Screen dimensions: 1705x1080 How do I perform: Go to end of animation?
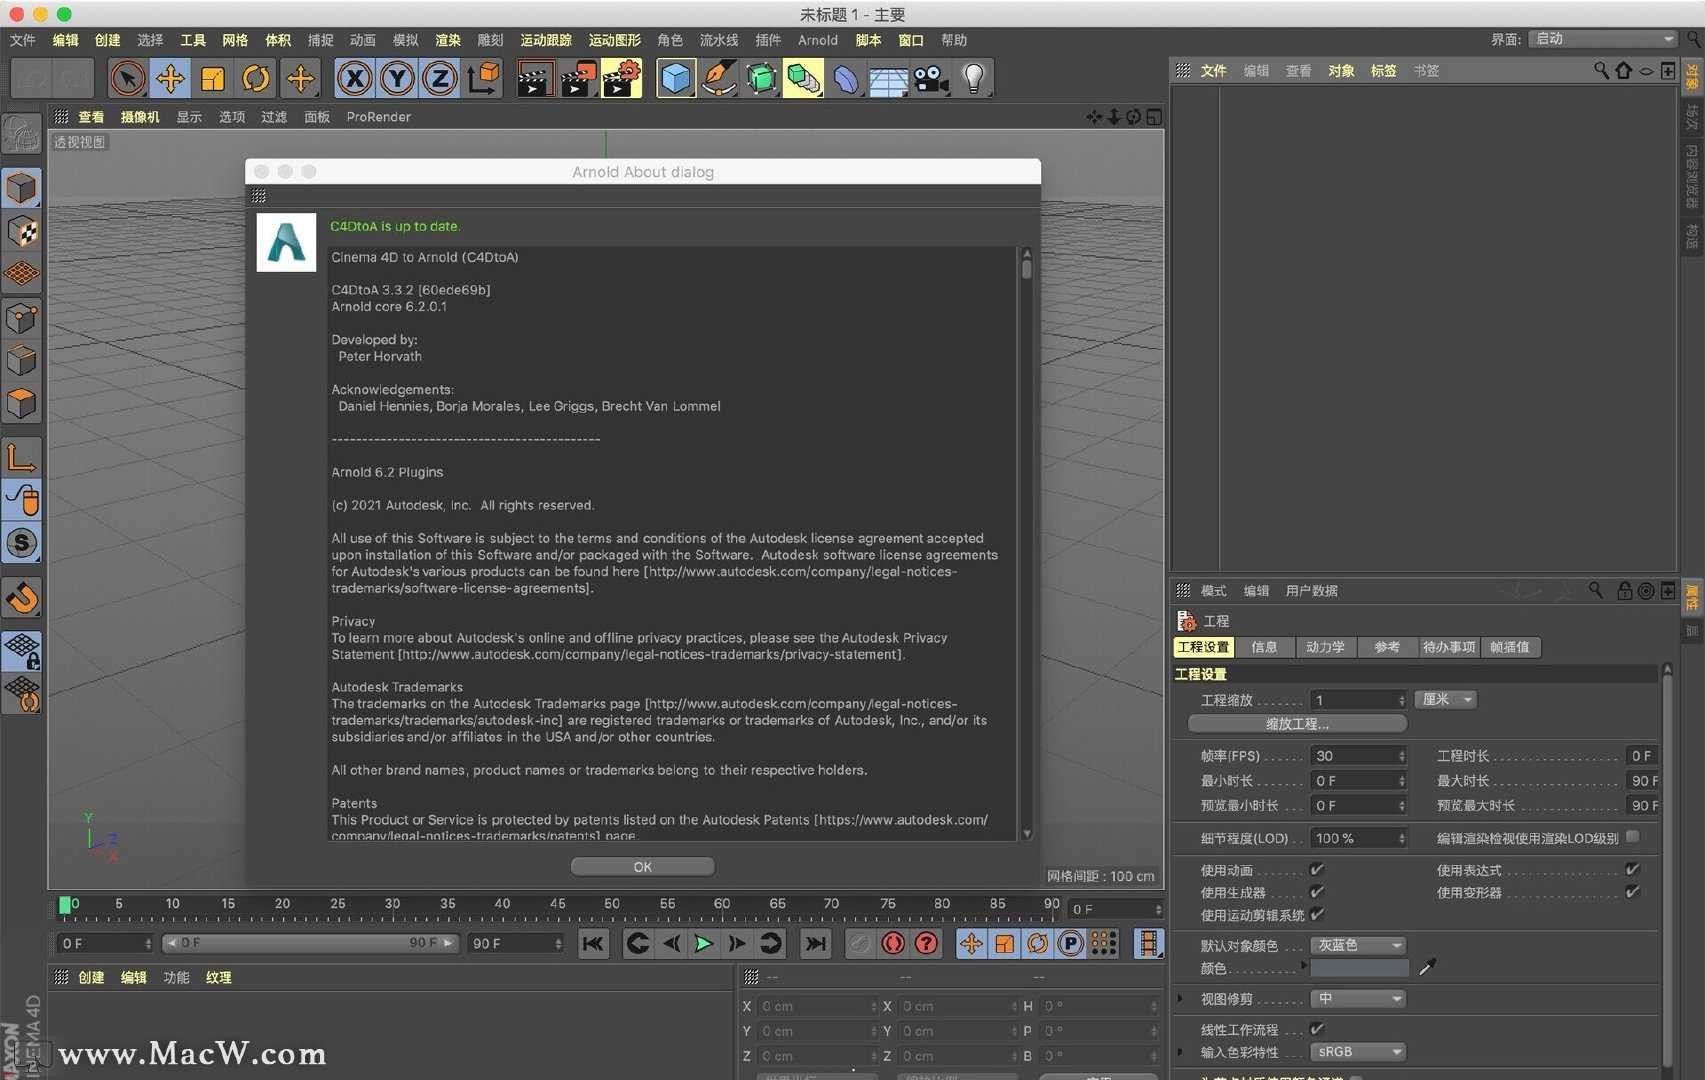click(816, 943)
